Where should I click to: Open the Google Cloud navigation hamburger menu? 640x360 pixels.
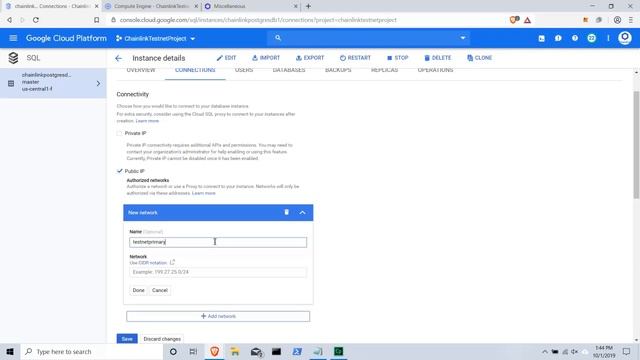click(13, 38)
